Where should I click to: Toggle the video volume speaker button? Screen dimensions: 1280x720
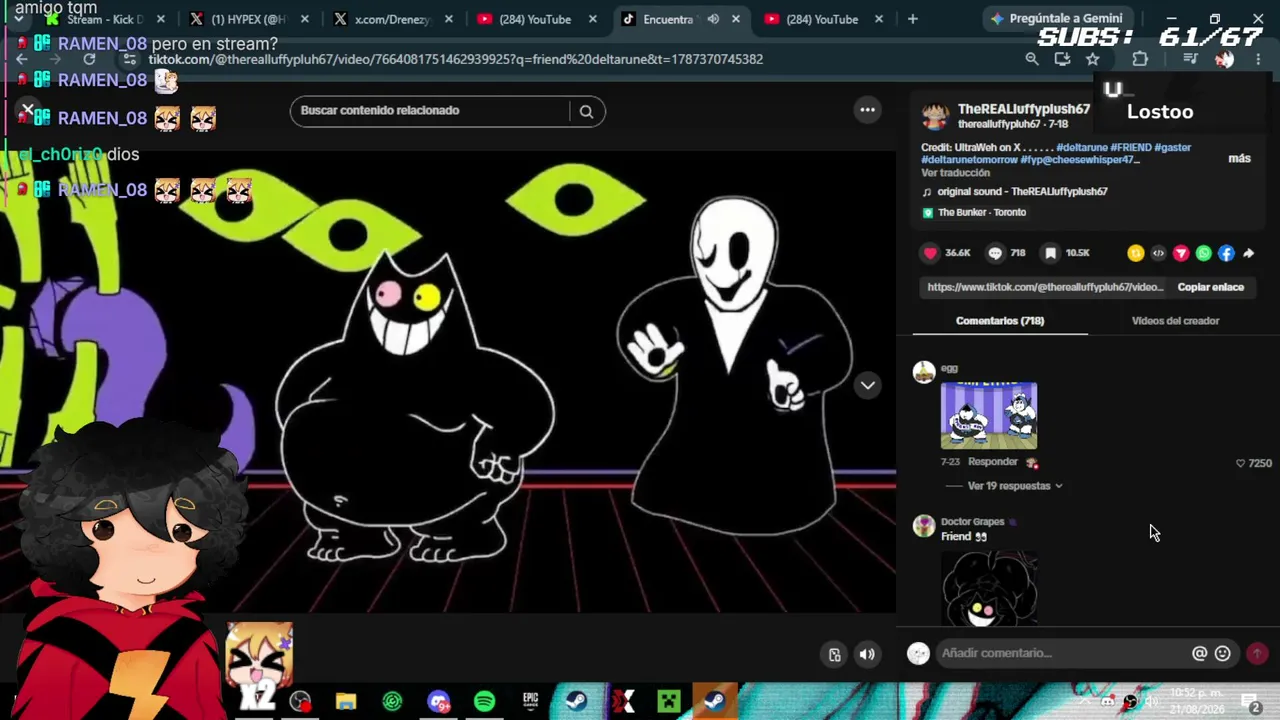coord(867,654)
